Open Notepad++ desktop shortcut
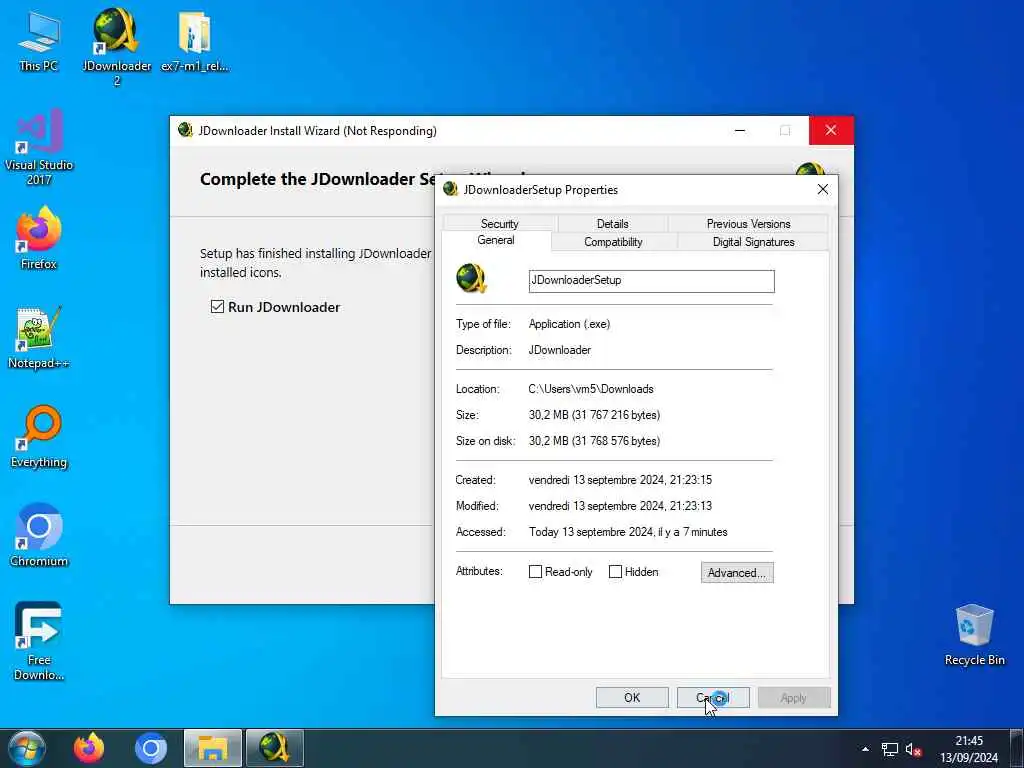This screenshot has width=1024, height=768. (x=39, y=338)
